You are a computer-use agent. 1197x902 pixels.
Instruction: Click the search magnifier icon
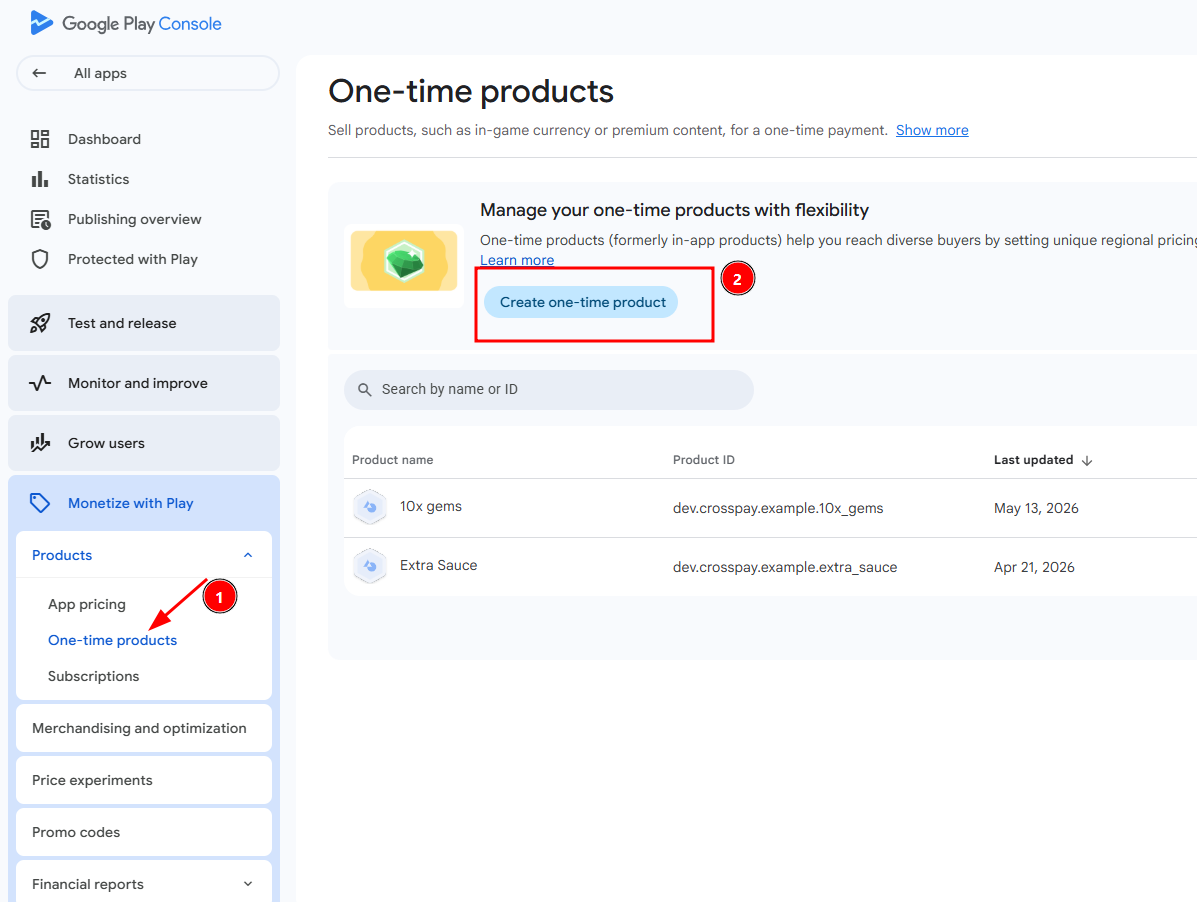(365, 390)
